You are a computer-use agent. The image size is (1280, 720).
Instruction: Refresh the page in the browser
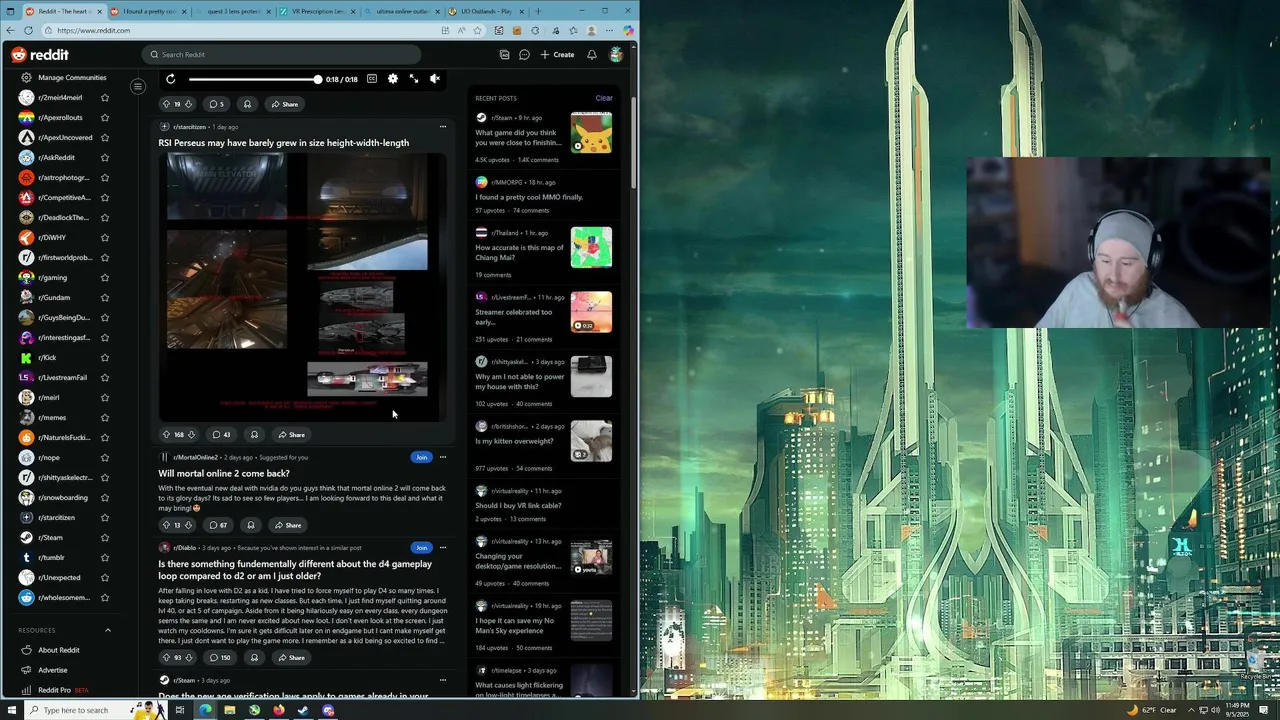(27, 30)
